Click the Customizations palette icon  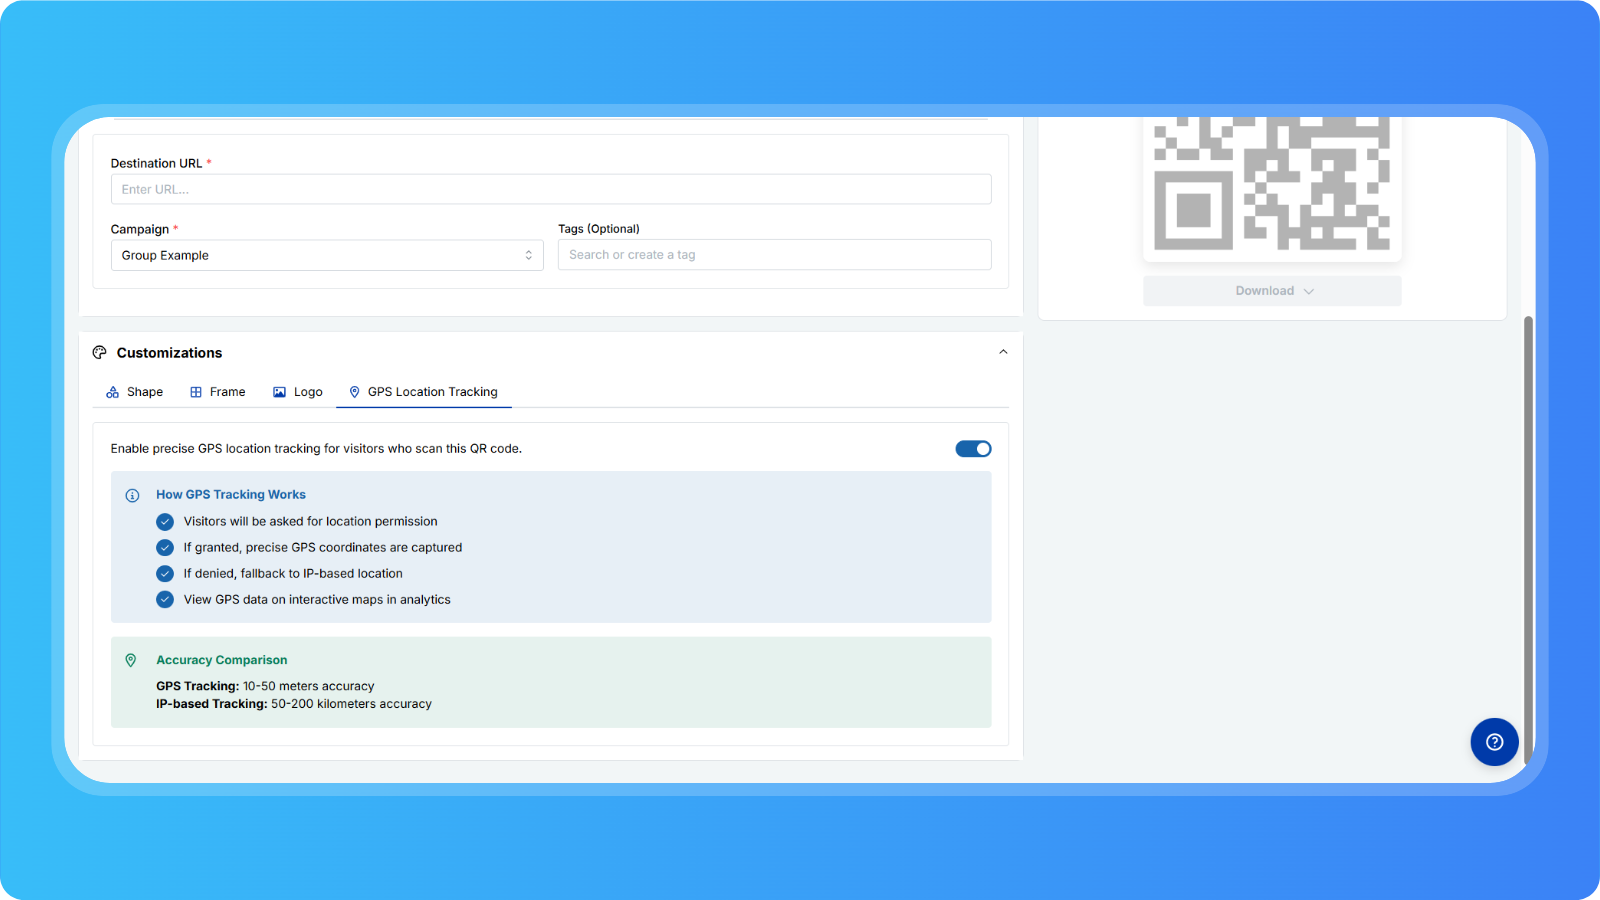tap(99, 352)
